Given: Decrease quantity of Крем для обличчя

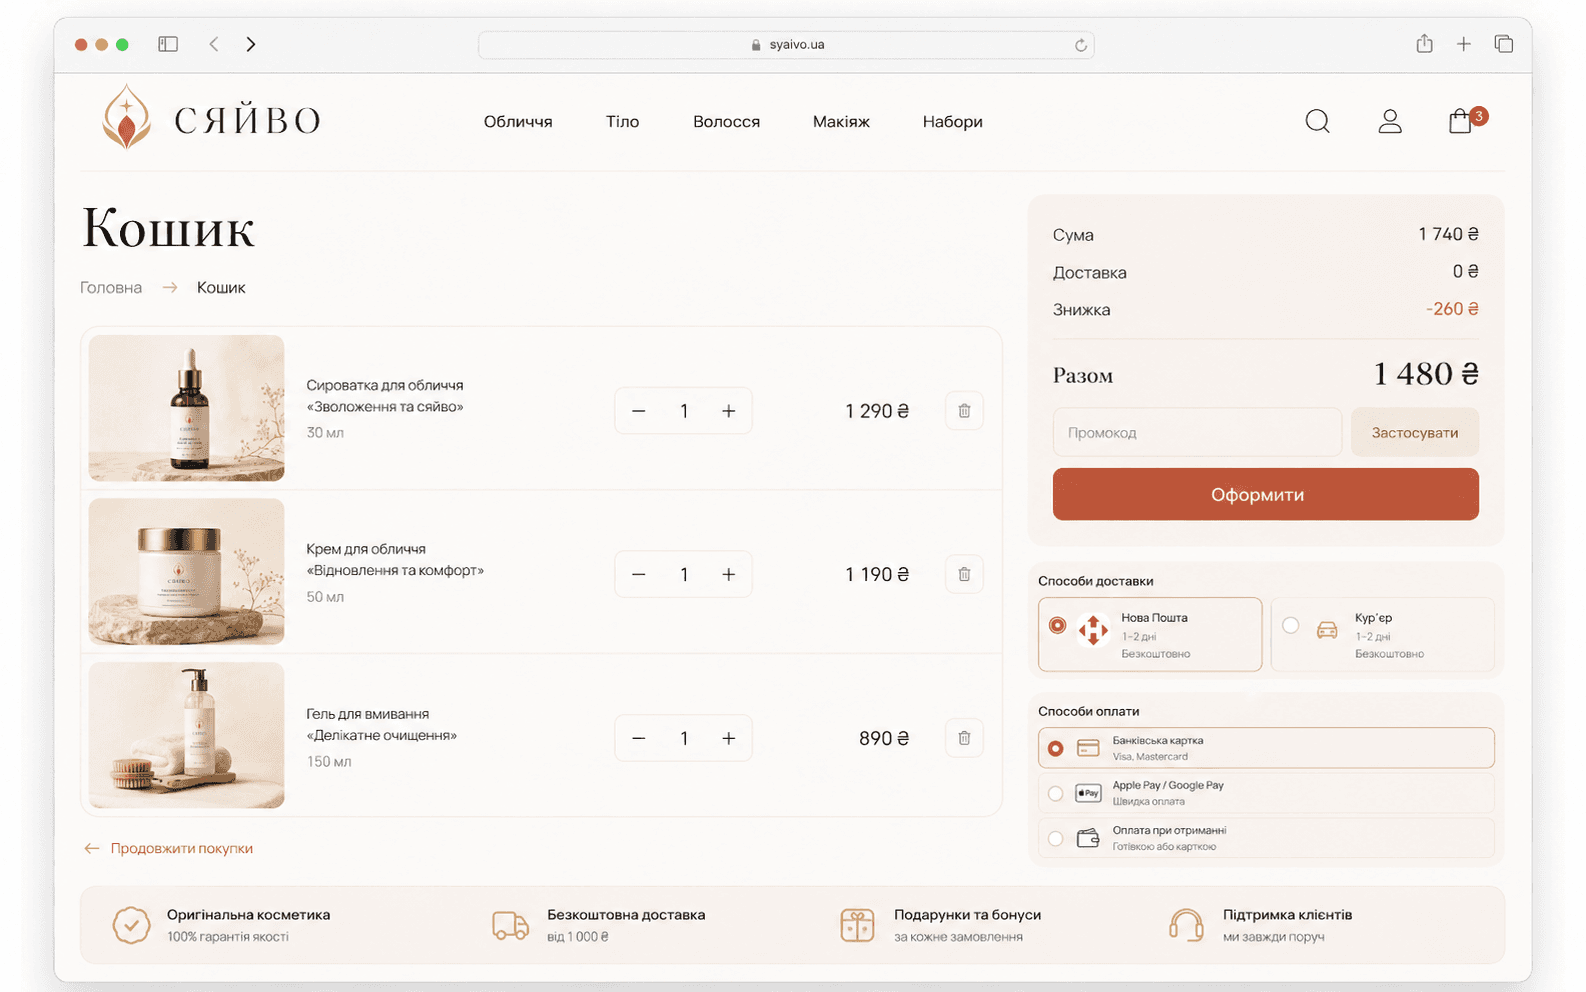Looking at the screenshot, I should click(639, 574).
